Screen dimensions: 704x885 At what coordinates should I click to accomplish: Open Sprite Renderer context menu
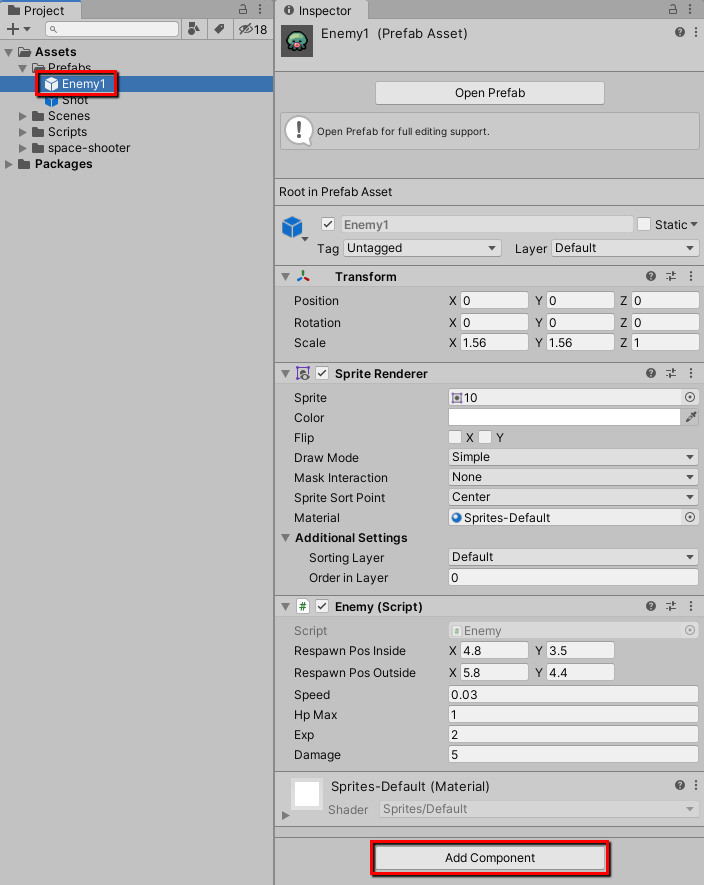pyautogui.click(x=691, y=374)
